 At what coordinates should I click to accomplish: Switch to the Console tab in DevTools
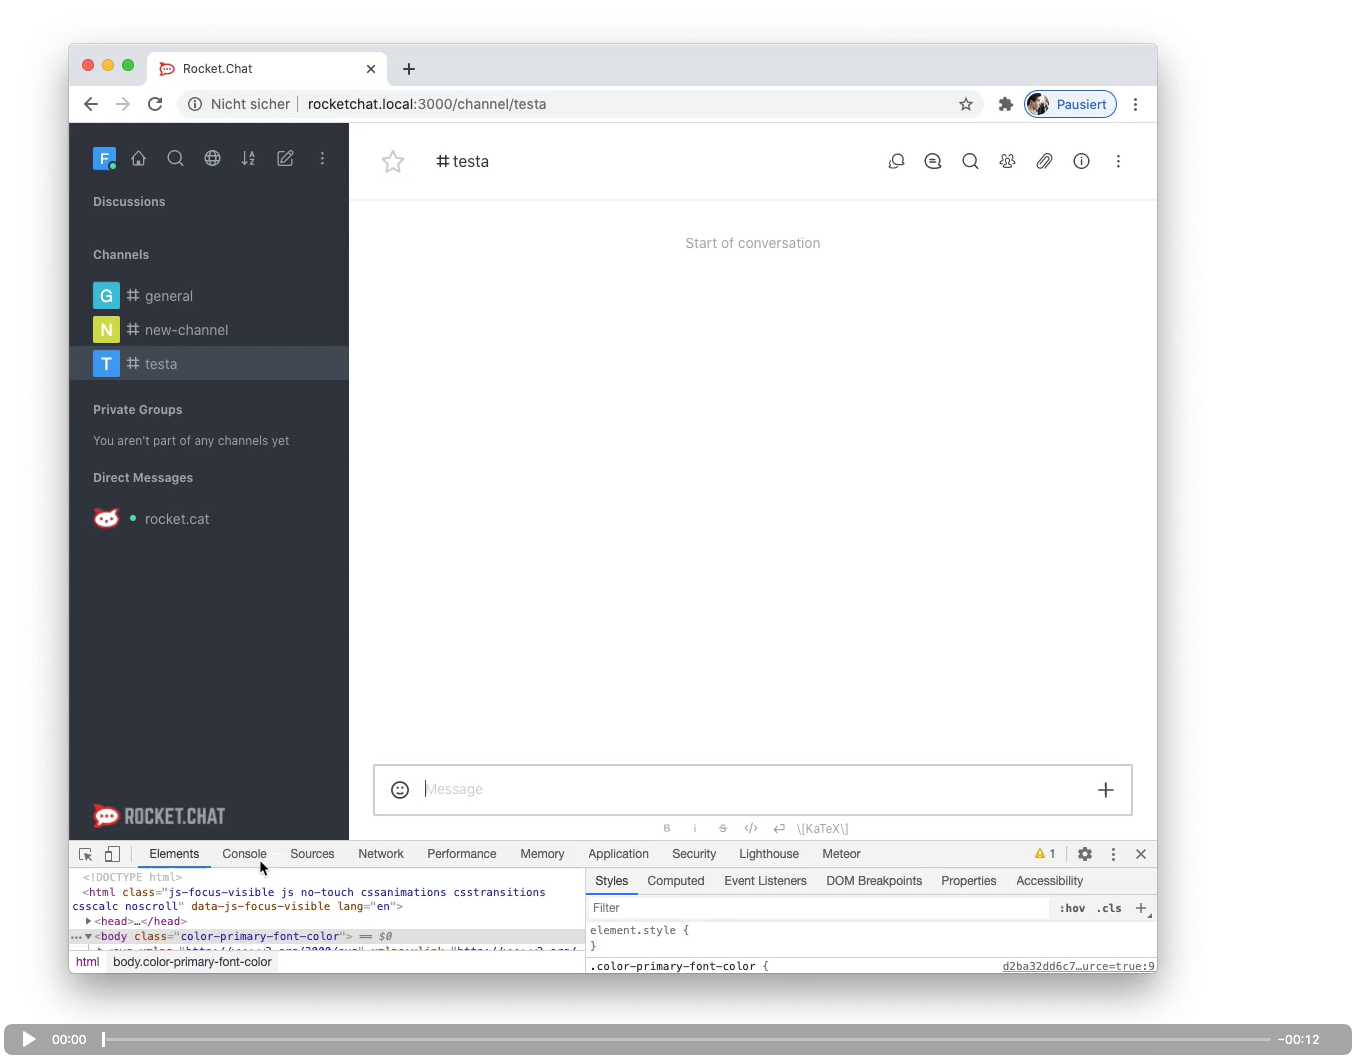(244, 854)
